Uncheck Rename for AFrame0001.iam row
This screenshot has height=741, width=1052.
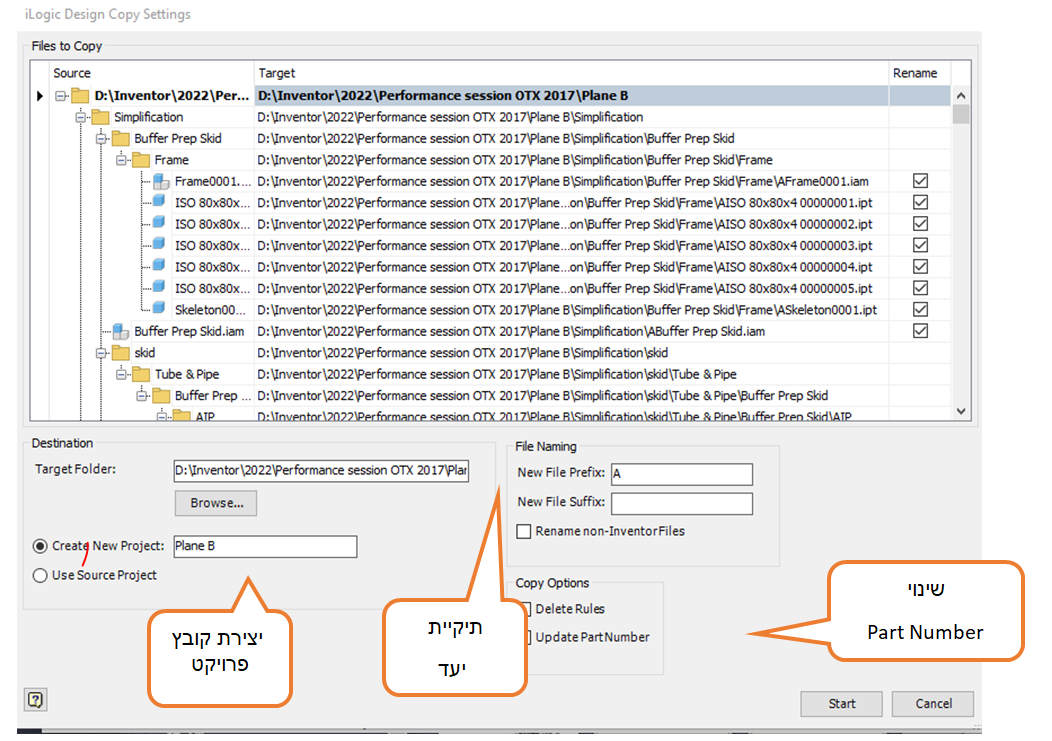(x=920, y=181)
